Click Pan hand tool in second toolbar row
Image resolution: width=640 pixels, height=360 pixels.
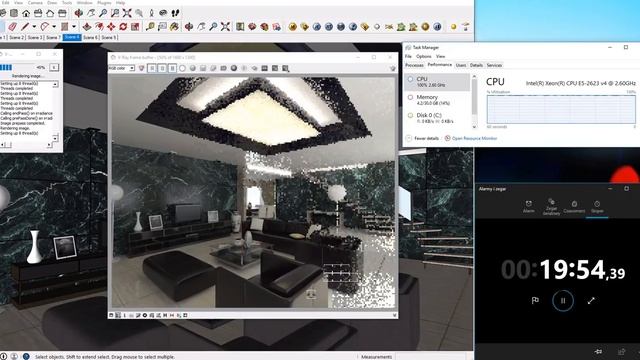click(201, 27)
